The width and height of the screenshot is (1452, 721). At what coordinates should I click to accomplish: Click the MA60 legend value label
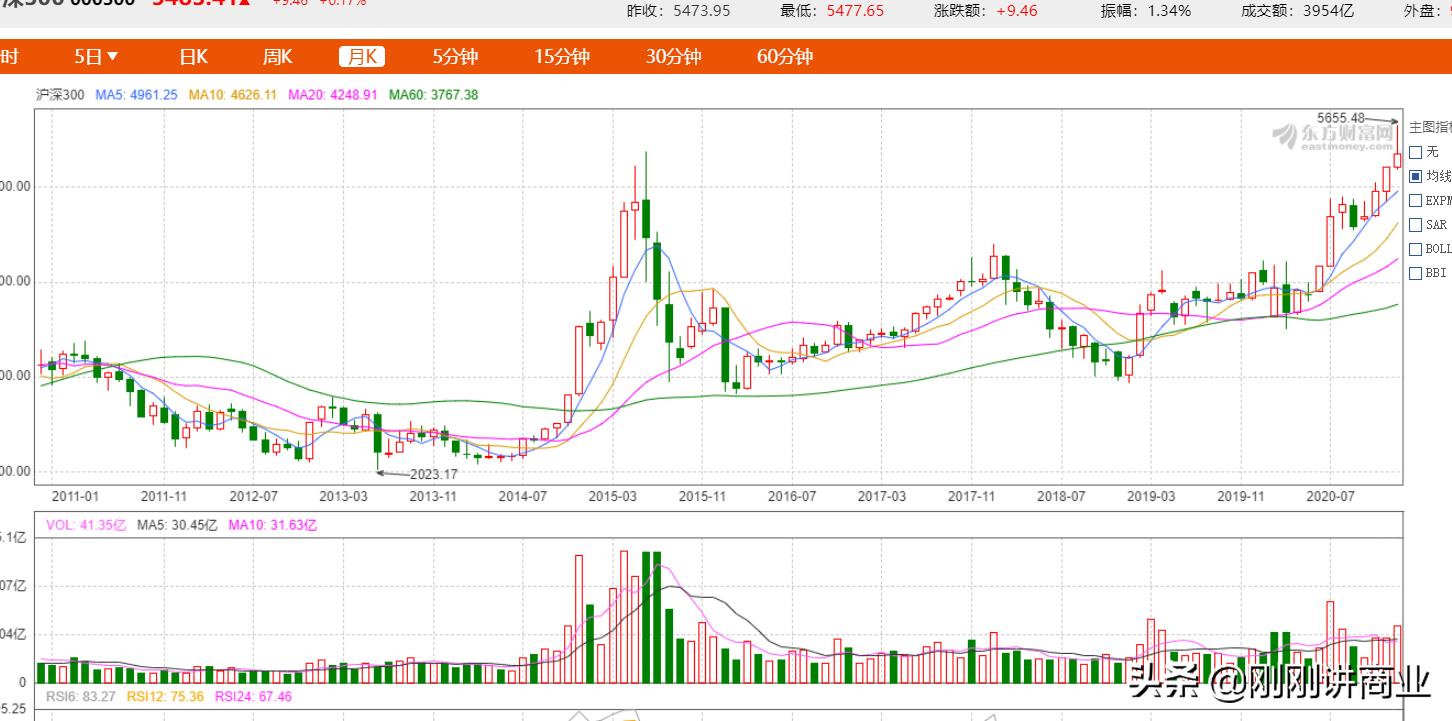pos(433,95)
